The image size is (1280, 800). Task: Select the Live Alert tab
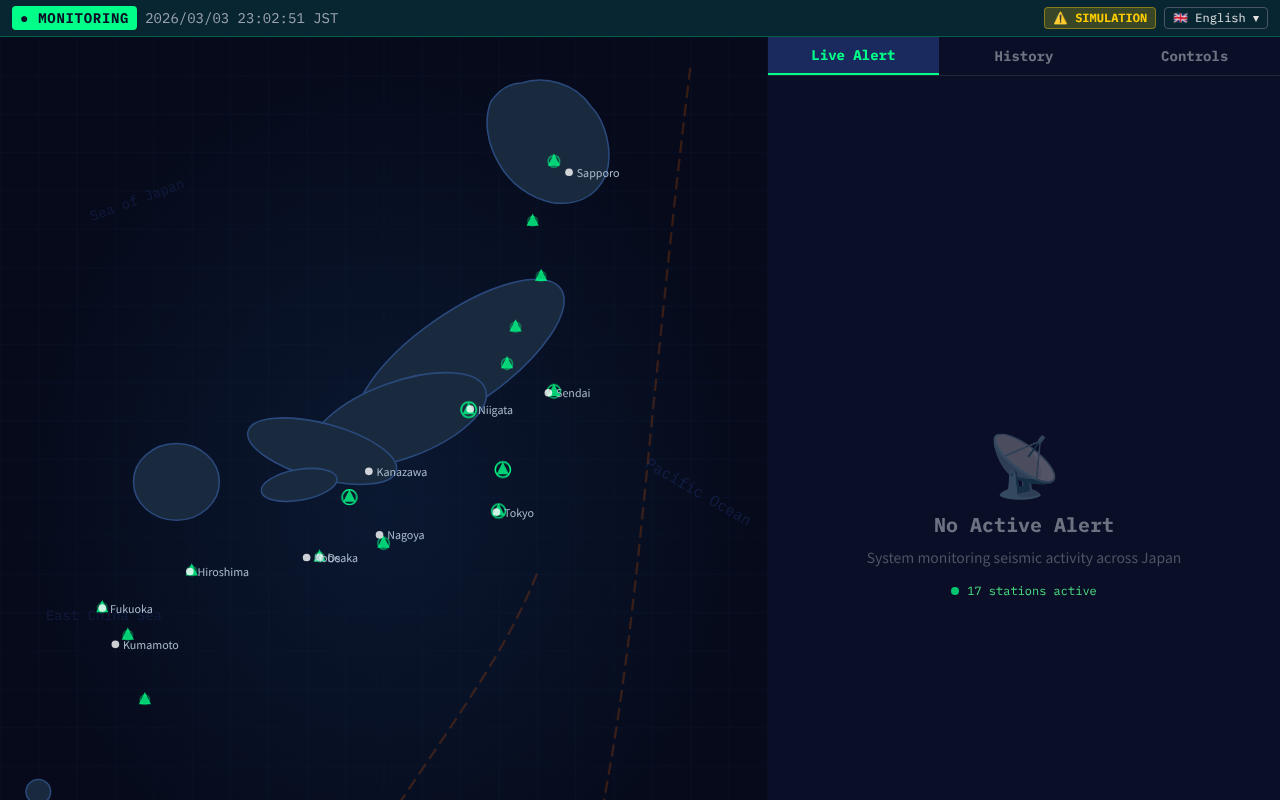click(853, 56)
